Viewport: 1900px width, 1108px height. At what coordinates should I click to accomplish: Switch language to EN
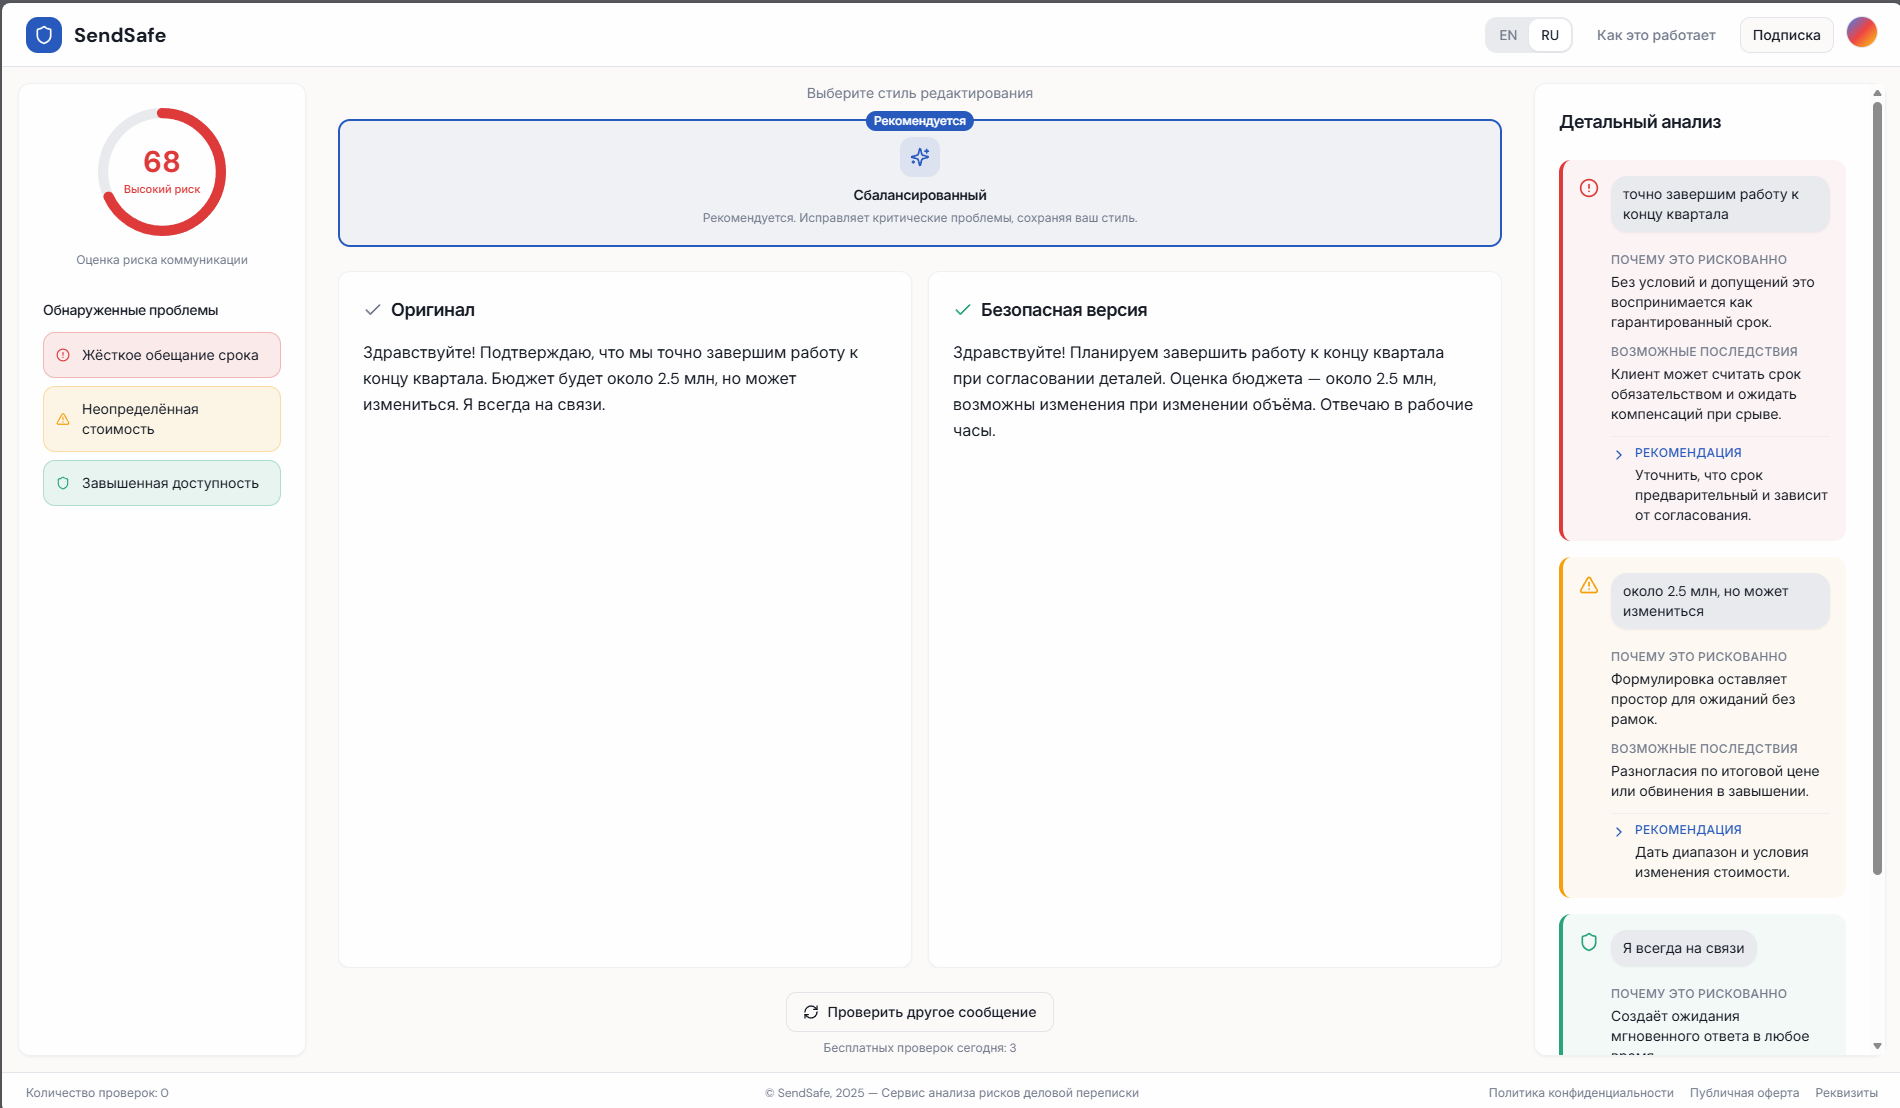pos(1508,35)
